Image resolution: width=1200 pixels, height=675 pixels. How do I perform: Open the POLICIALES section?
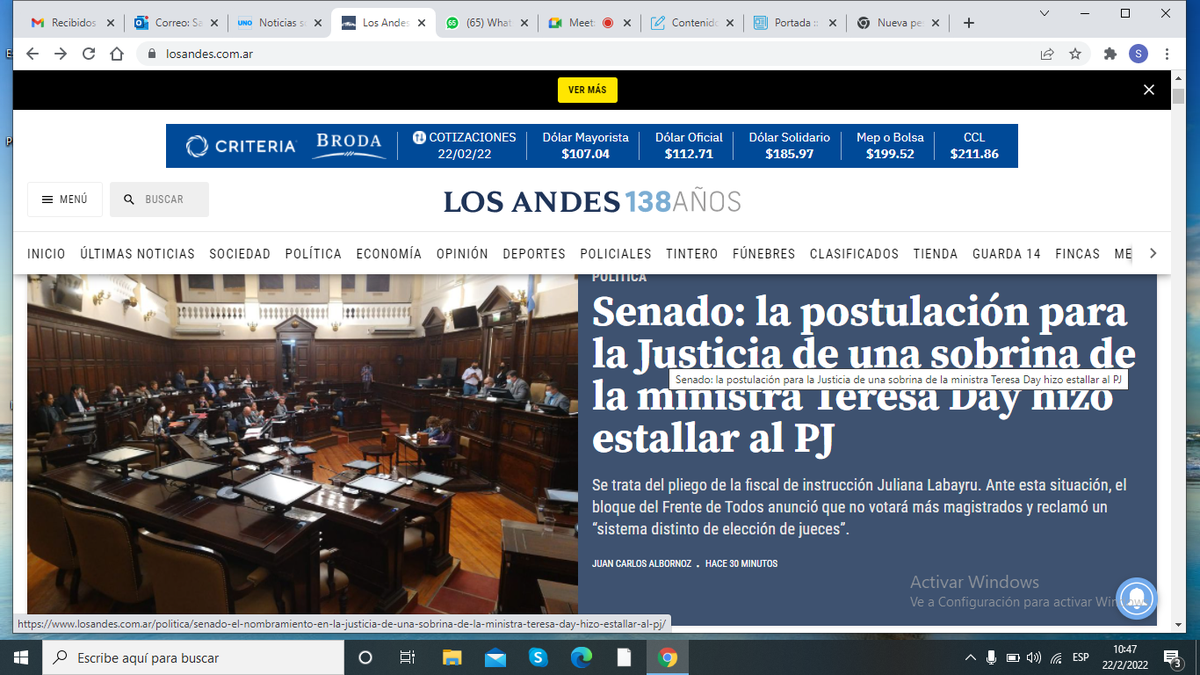pos(616,254)
